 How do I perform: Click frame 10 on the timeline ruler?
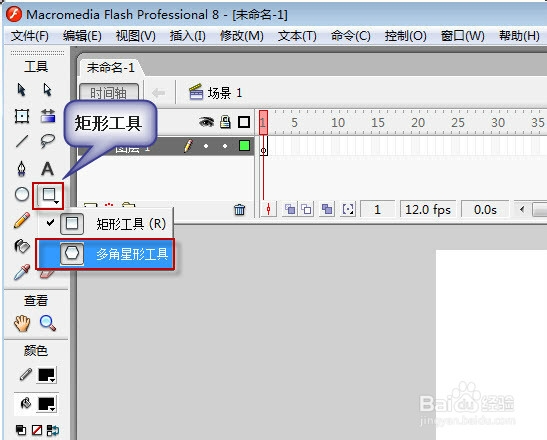point(338,122)
